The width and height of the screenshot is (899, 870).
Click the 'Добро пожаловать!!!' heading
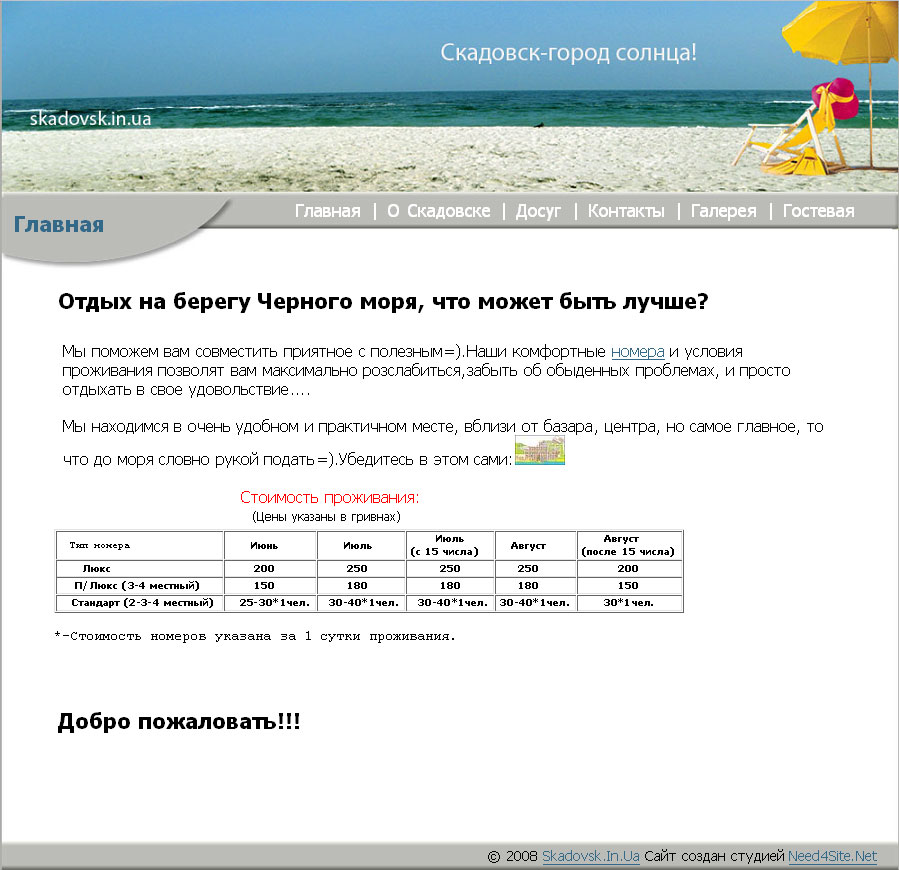coord(180,718)
